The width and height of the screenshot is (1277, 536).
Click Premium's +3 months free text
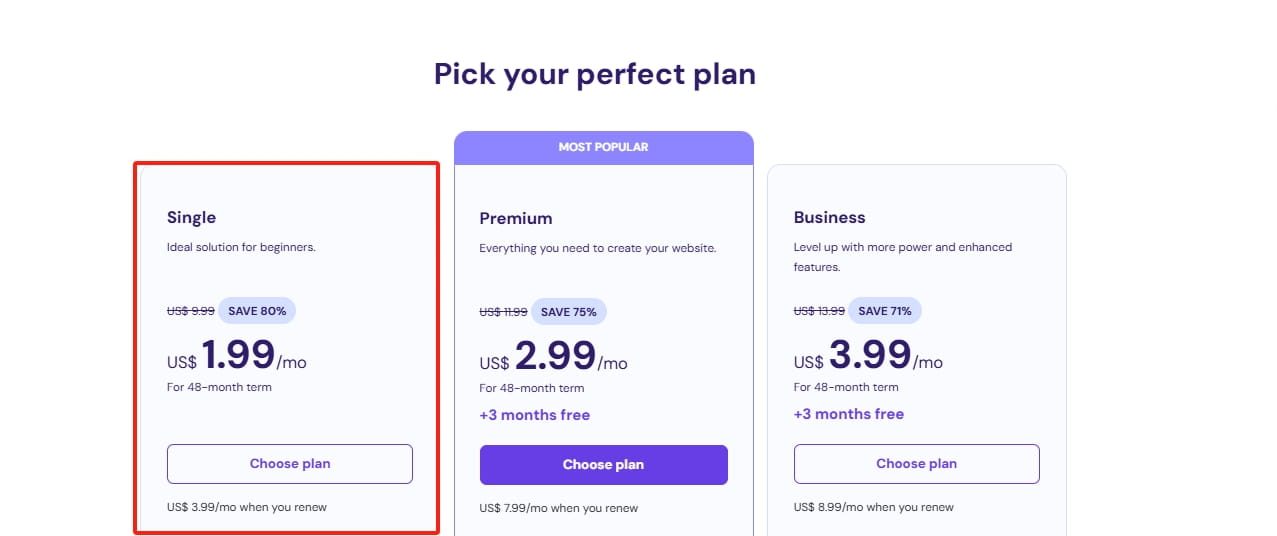pos(534,415)
